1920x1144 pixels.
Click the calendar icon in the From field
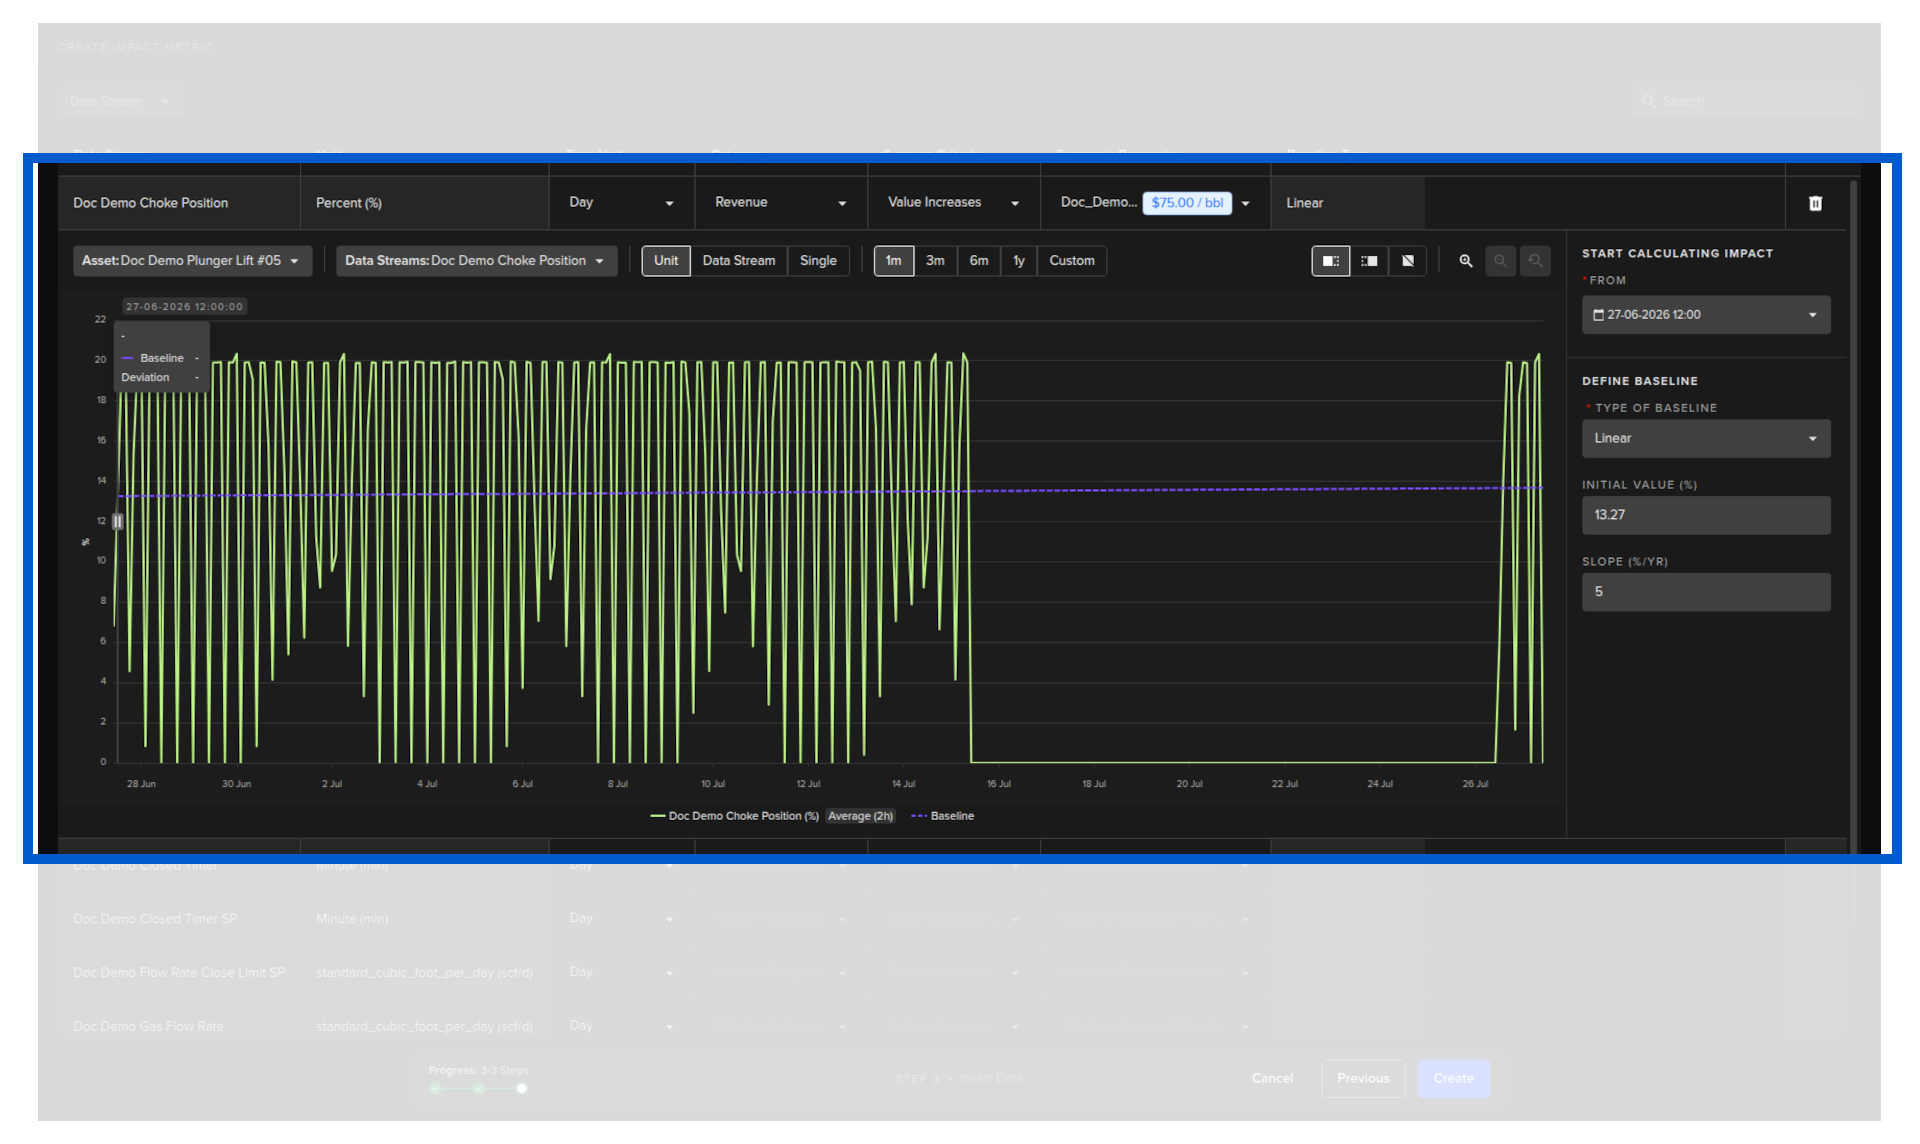pyautogui.click(x=1598, y=315)
